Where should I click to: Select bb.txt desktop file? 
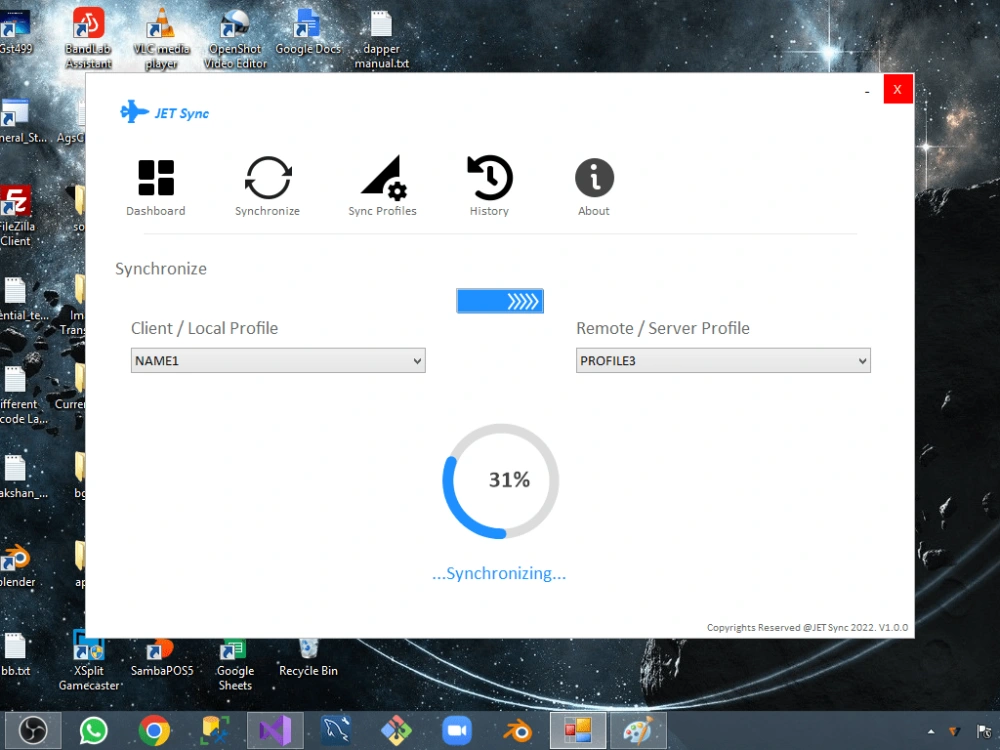15,654
